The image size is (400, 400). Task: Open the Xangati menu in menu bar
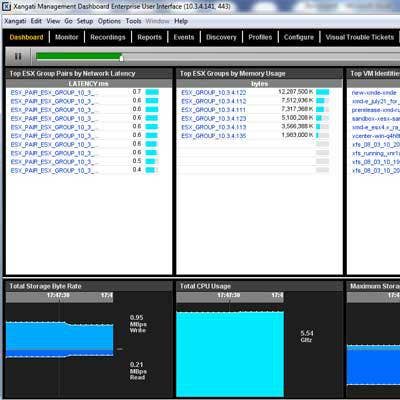click(x=15, y=21)
